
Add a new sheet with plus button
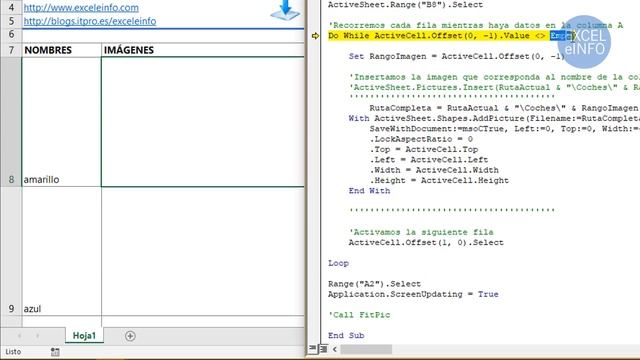(130, 336)
